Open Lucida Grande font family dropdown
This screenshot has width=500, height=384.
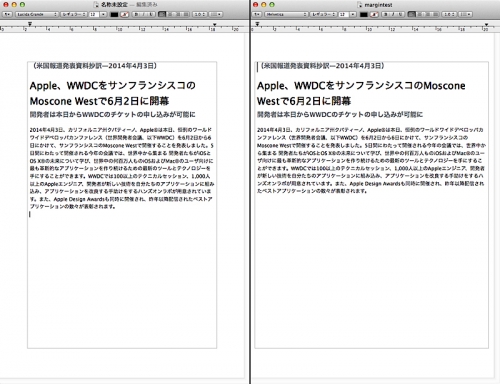pyautogui.click(x=37, y=14)
